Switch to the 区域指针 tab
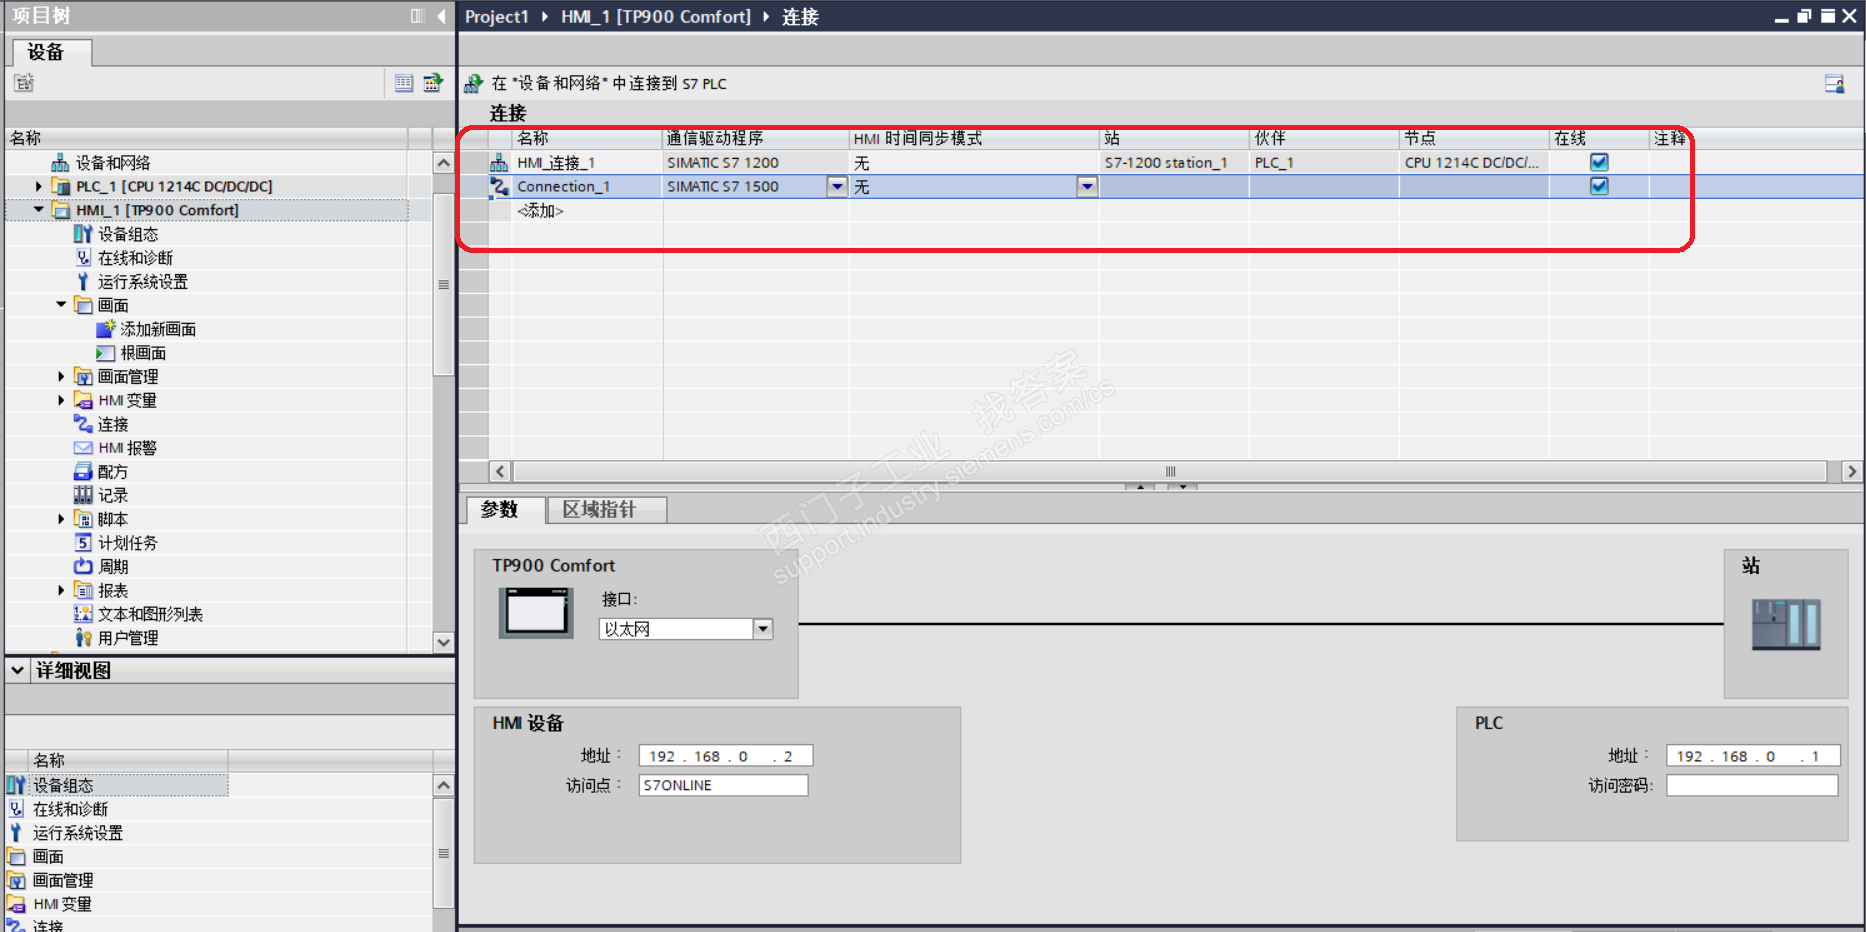The image size is (1866, 932). 606,510
